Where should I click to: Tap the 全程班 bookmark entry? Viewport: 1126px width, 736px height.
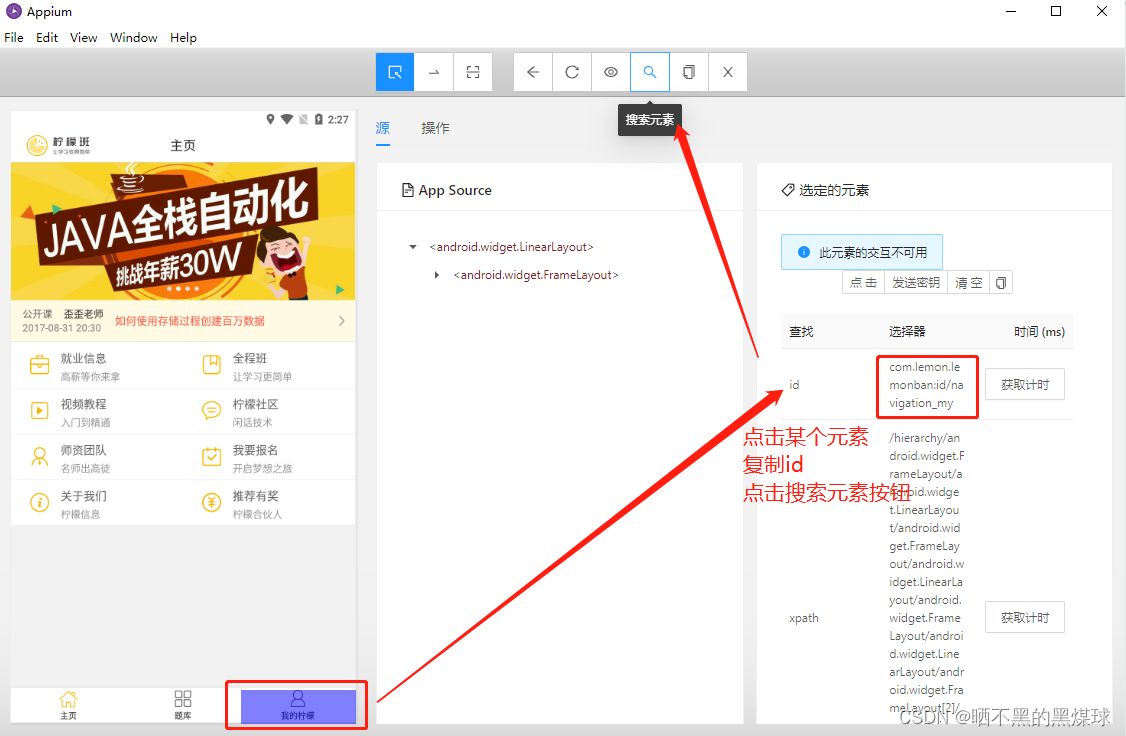269,366
